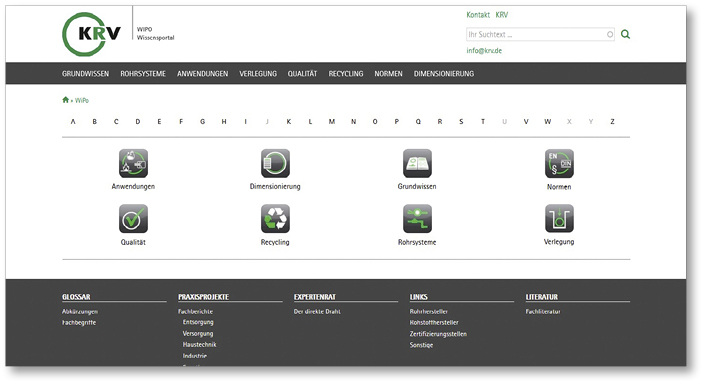Select letter E in the alphabet index

[x=159, y=122]
